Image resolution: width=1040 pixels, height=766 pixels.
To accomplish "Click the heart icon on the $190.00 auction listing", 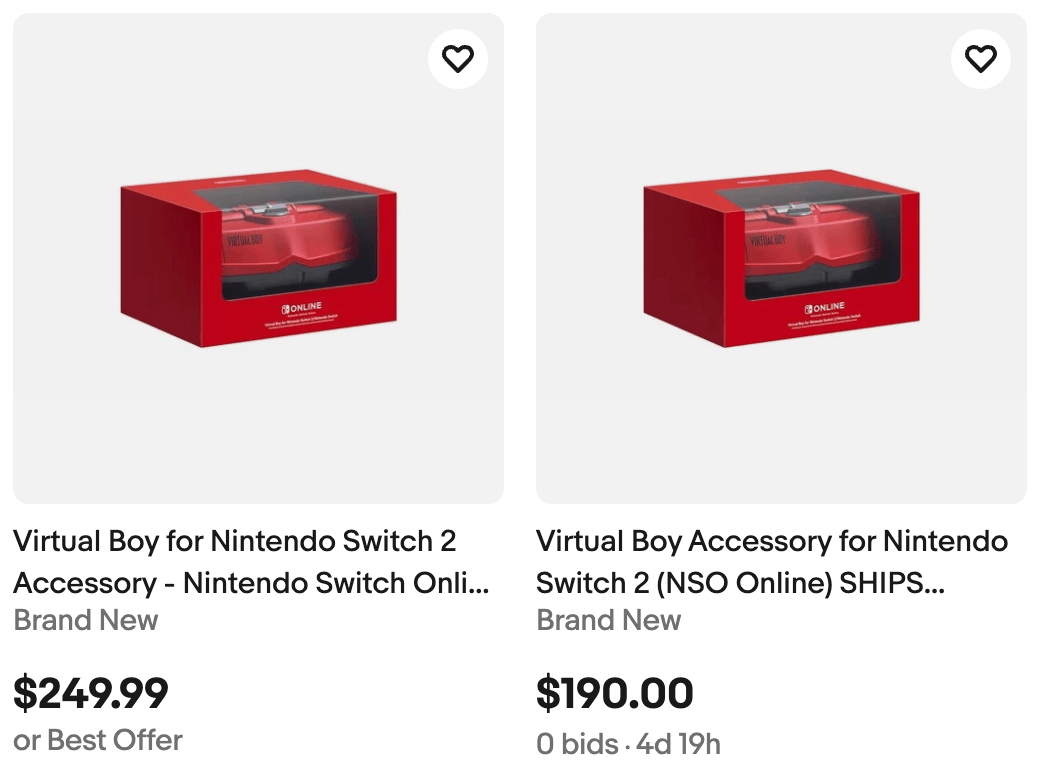I will point(981,59).
